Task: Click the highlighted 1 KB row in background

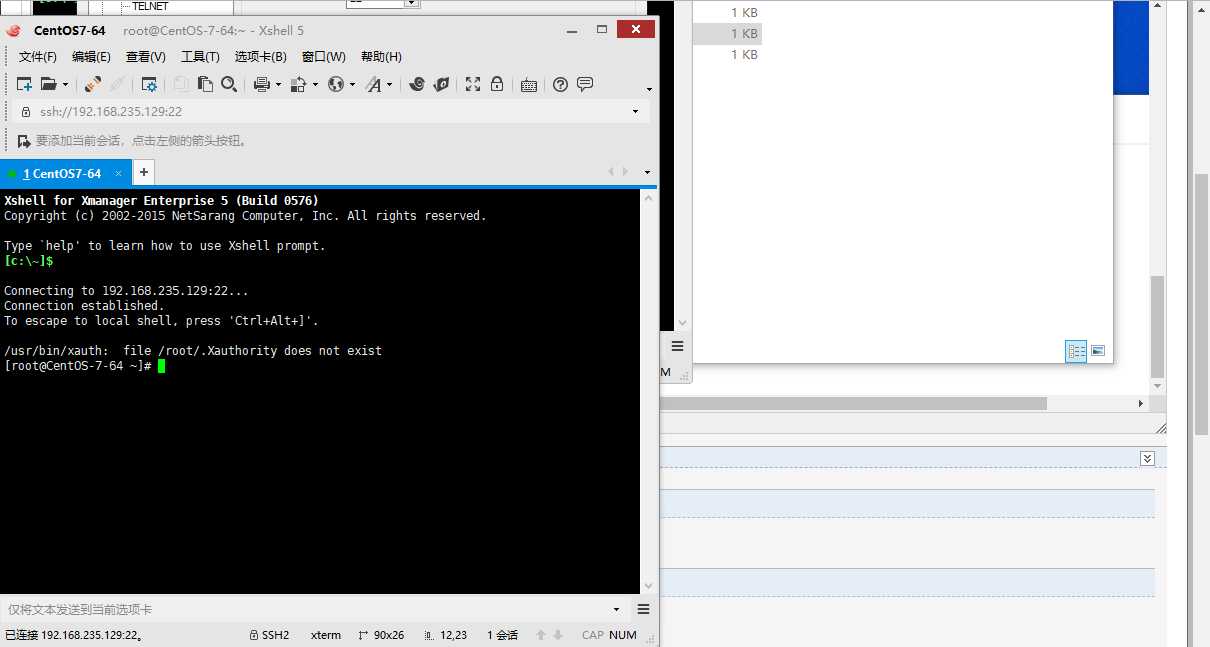Action: (x=728, y=33)
